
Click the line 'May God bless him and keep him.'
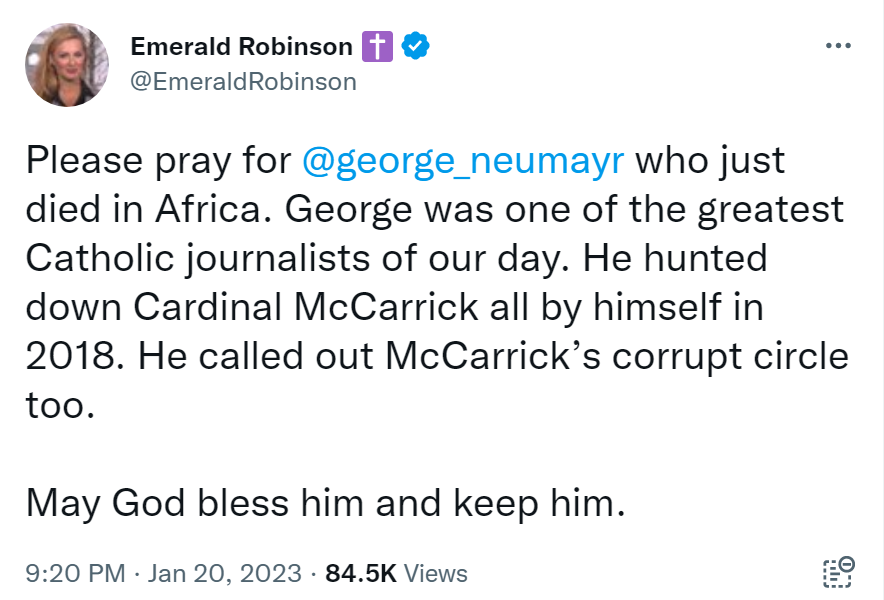[325, 503]
